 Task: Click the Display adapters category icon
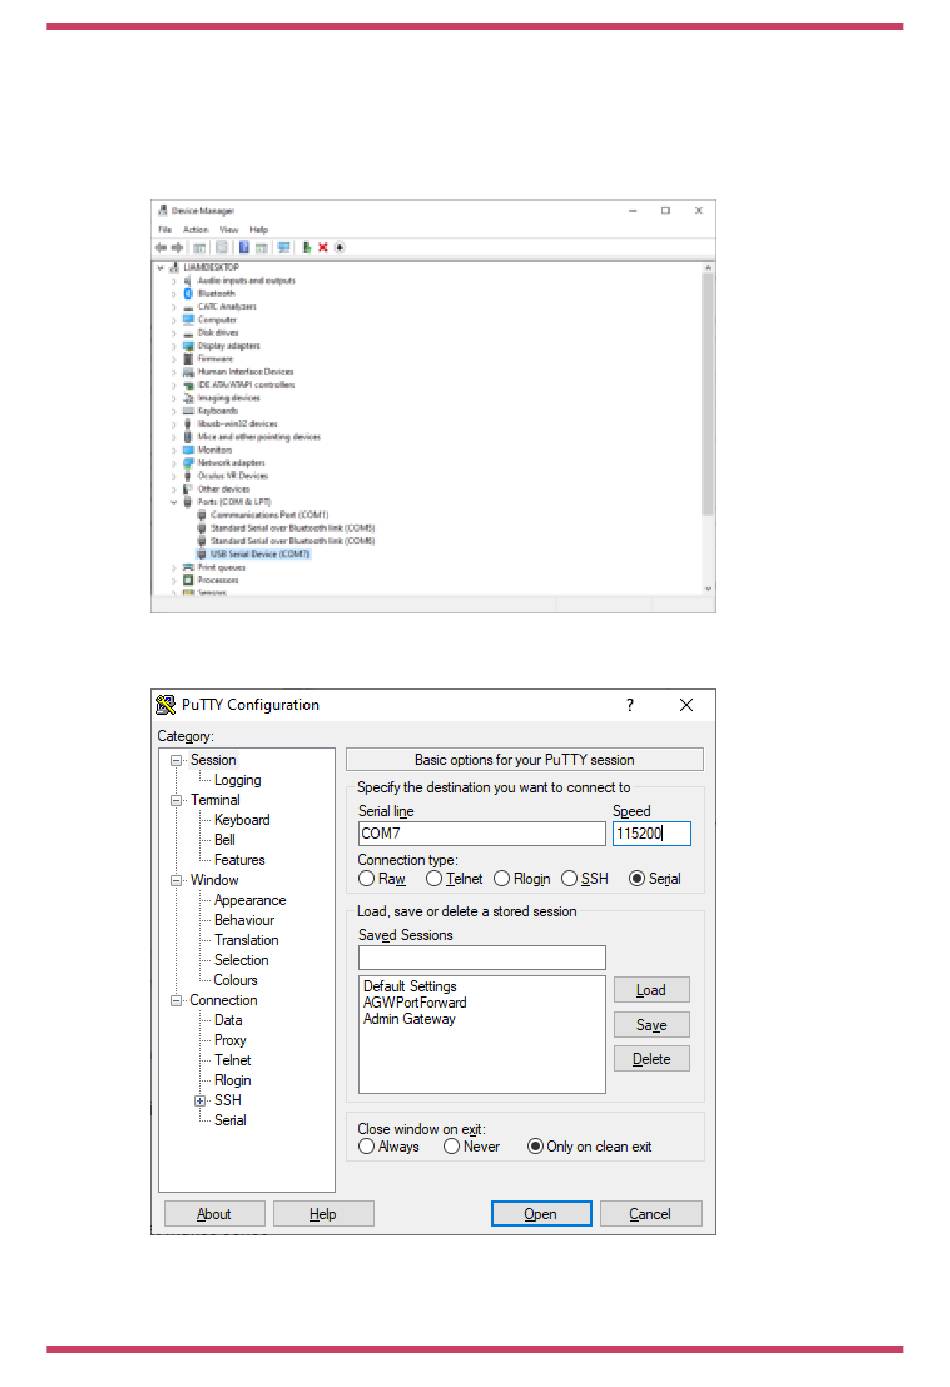click(188, 346)
